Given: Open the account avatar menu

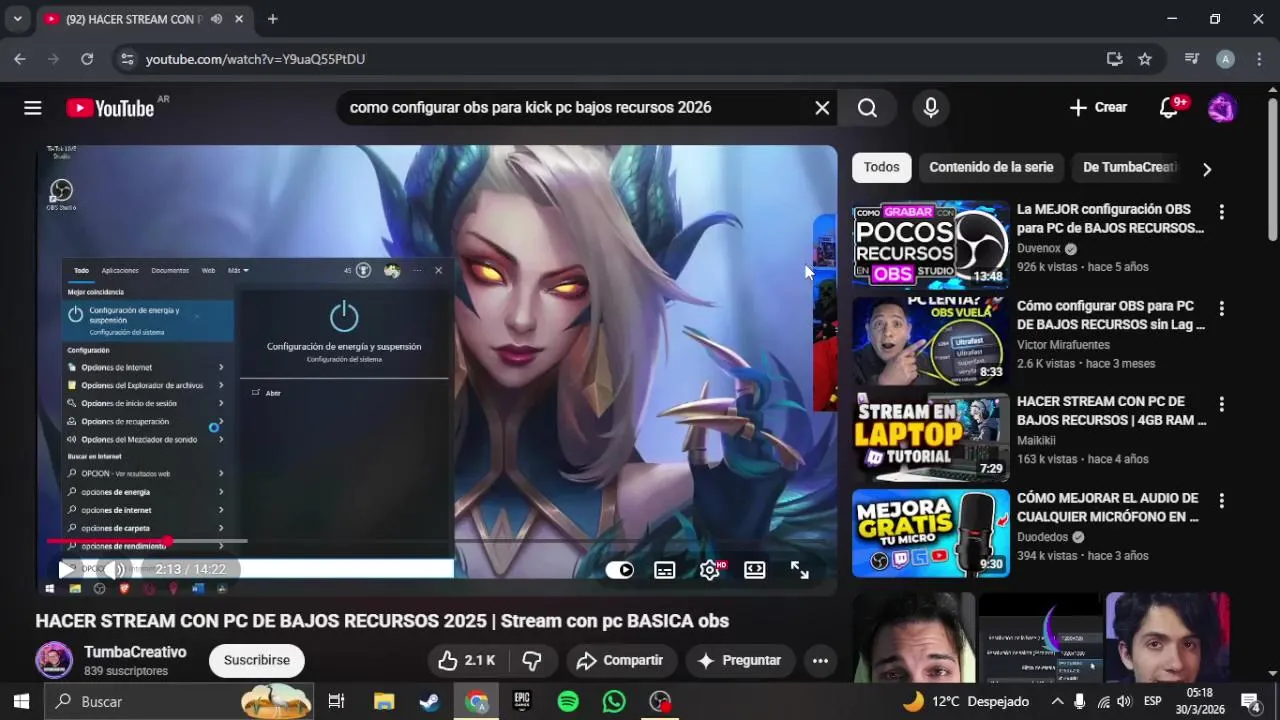Looking at the screenshot, I should point(1222,107).
